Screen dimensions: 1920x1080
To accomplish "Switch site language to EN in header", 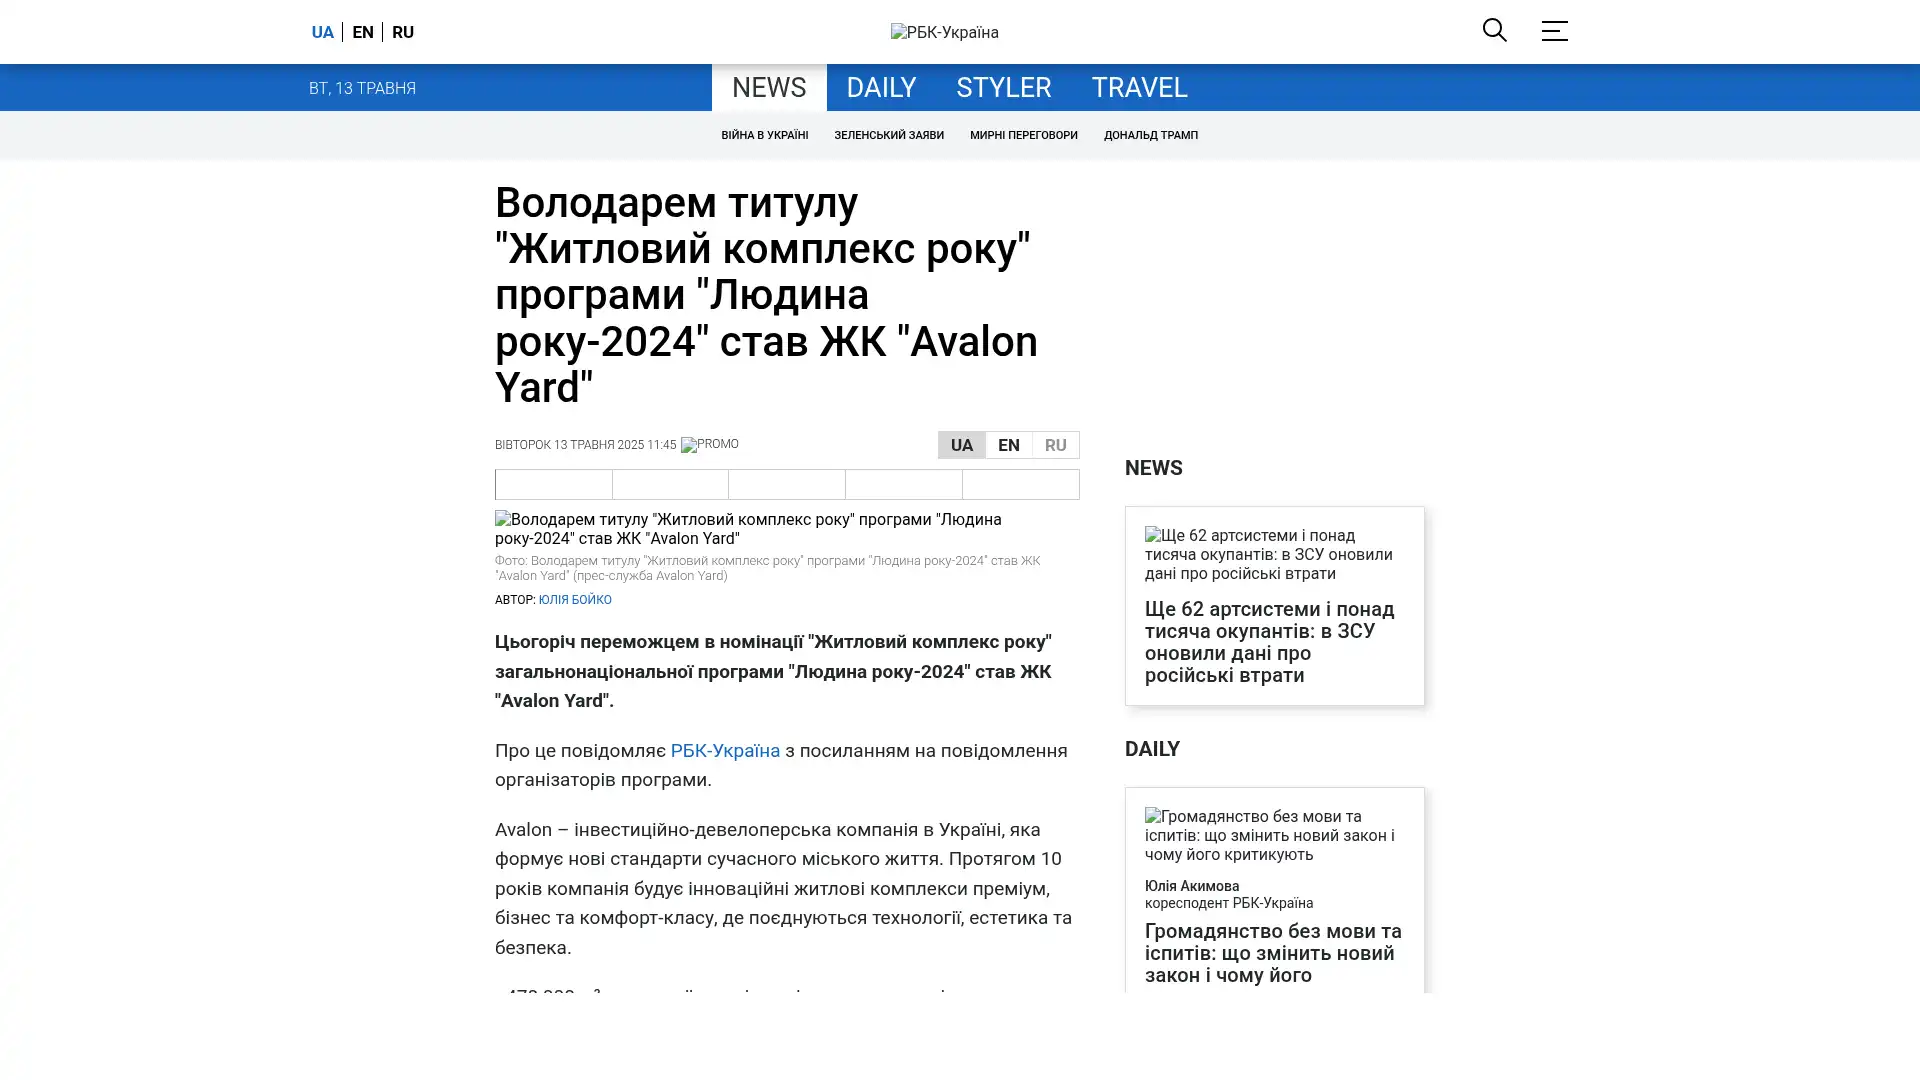I will [x=363, y=32].
